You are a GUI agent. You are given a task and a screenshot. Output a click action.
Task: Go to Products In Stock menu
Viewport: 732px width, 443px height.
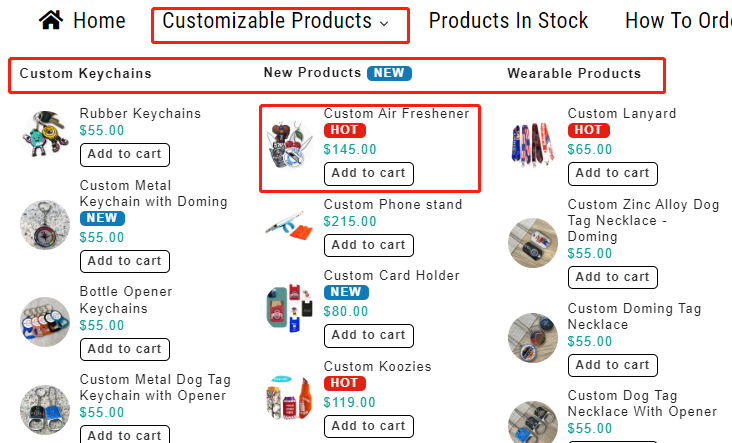coord(508,21)
